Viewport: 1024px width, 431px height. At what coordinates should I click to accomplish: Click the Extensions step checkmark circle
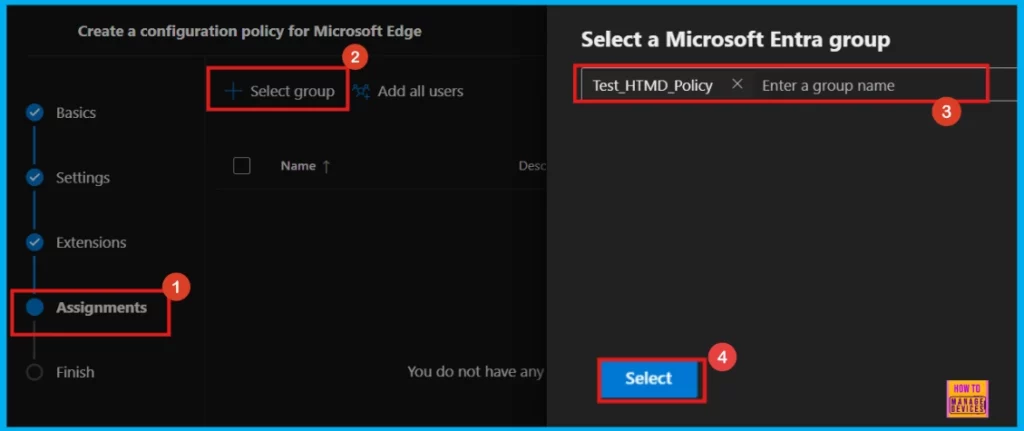(34, 242)
